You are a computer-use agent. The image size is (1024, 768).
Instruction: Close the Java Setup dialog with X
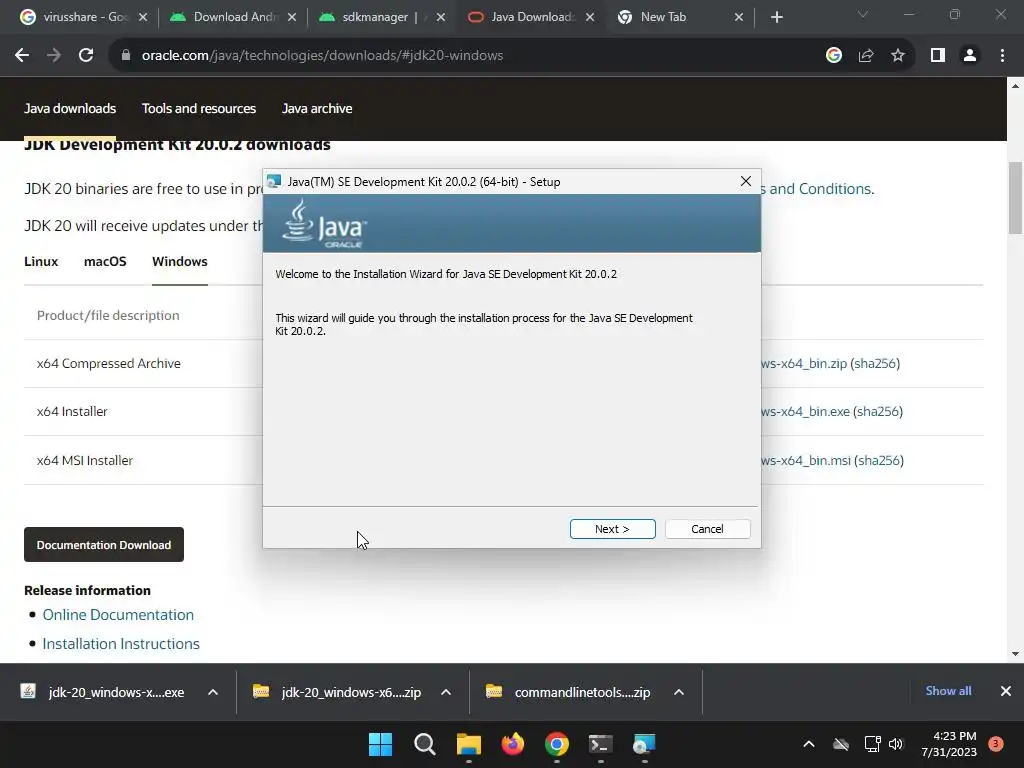[746, 181]
